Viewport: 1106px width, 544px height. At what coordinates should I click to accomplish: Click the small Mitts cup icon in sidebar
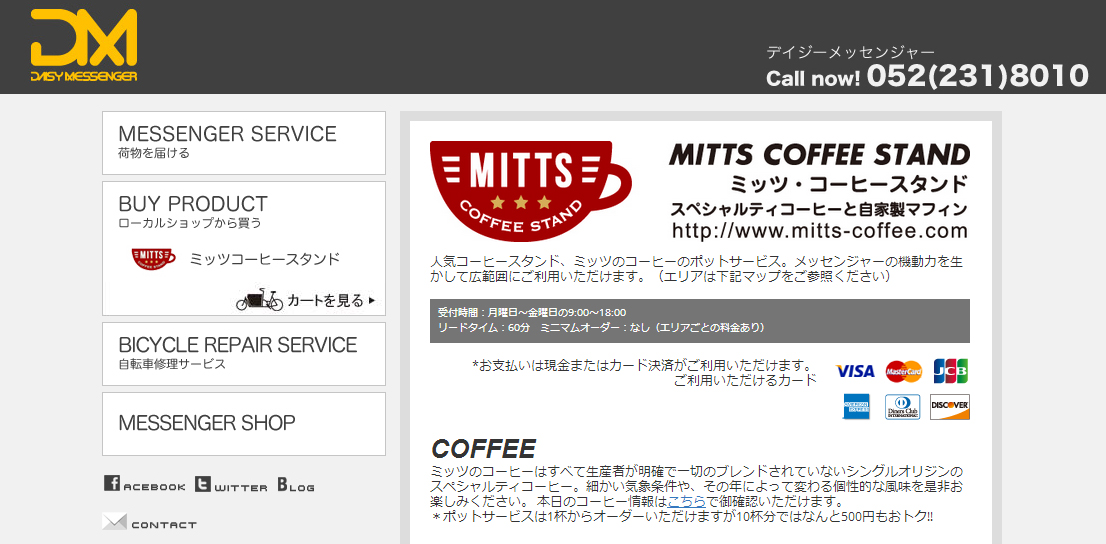click(154, 258)
